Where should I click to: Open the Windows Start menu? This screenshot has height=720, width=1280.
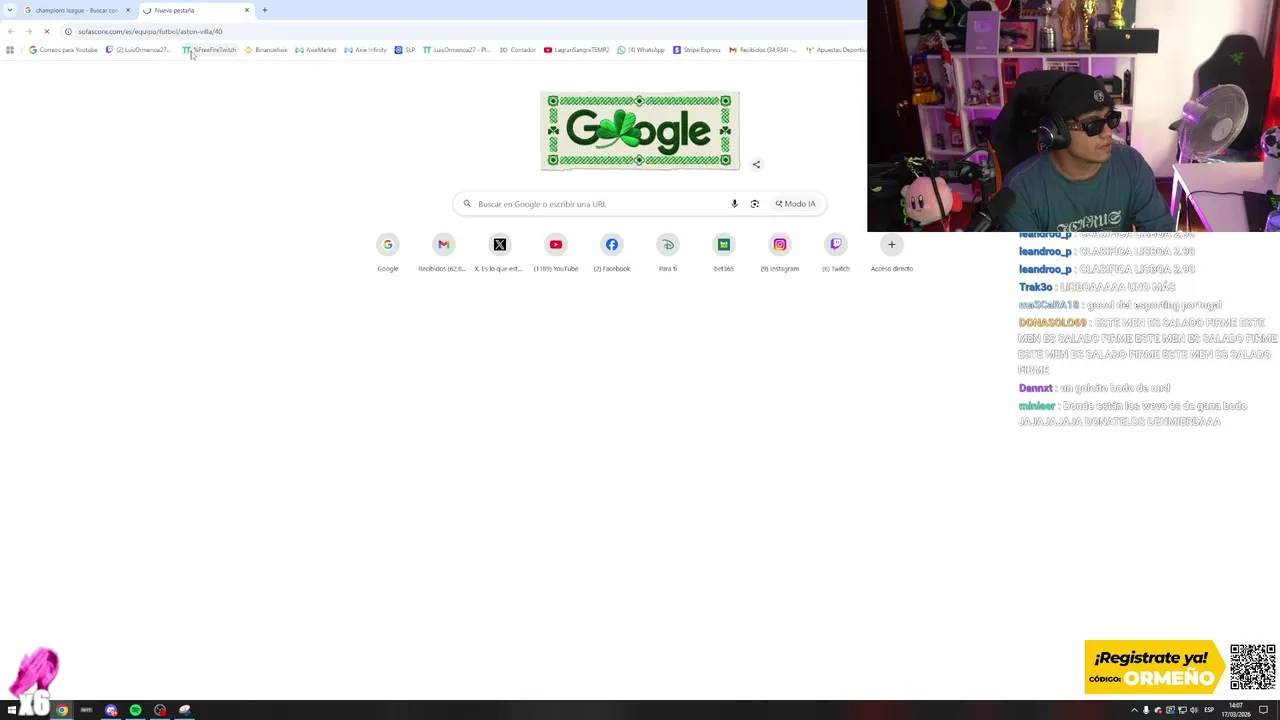click(x=12, y=710)
